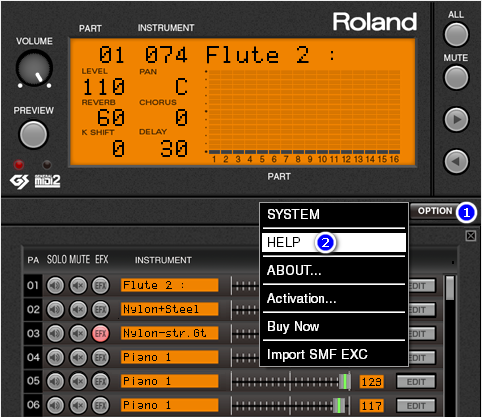Click part 06 level value 117
This screenshot has height=417, width=482.
tap(371, 406)
